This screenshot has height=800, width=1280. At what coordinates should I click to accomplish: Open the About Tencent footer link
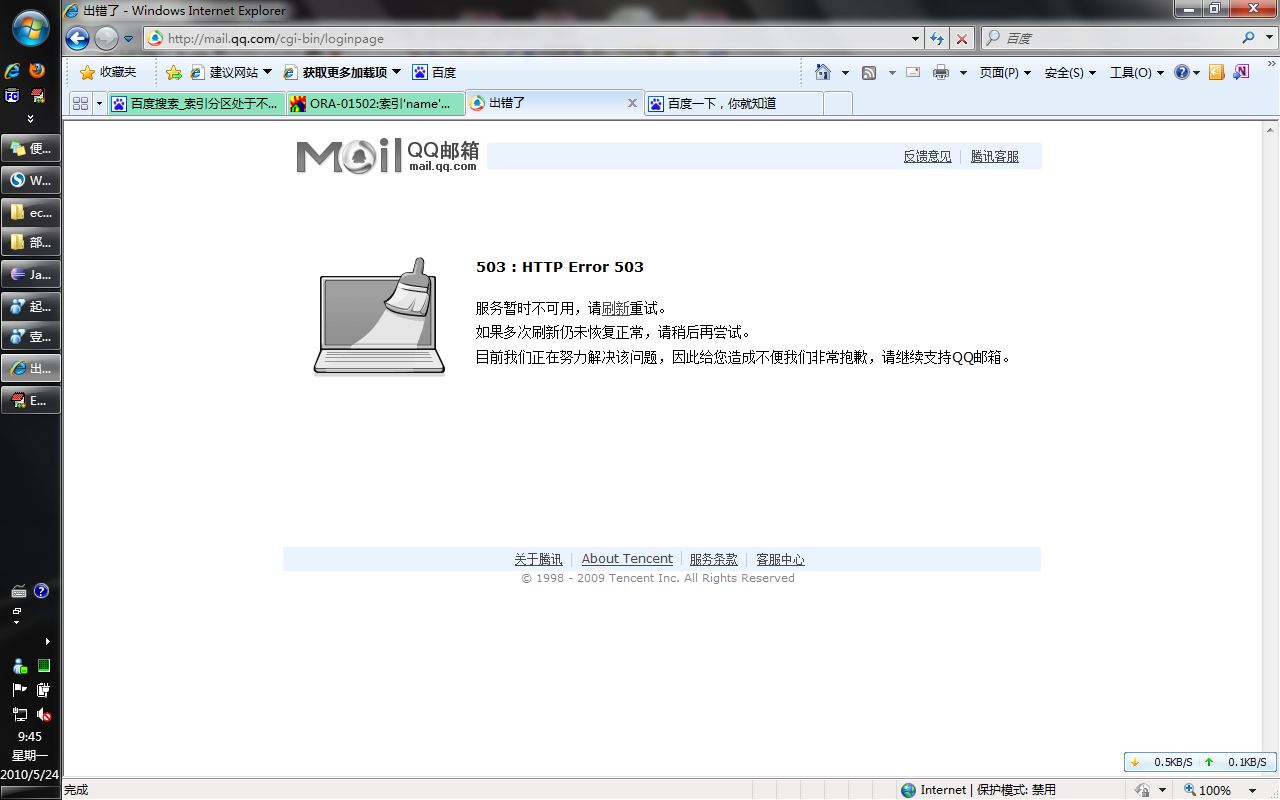pos(627,559)
